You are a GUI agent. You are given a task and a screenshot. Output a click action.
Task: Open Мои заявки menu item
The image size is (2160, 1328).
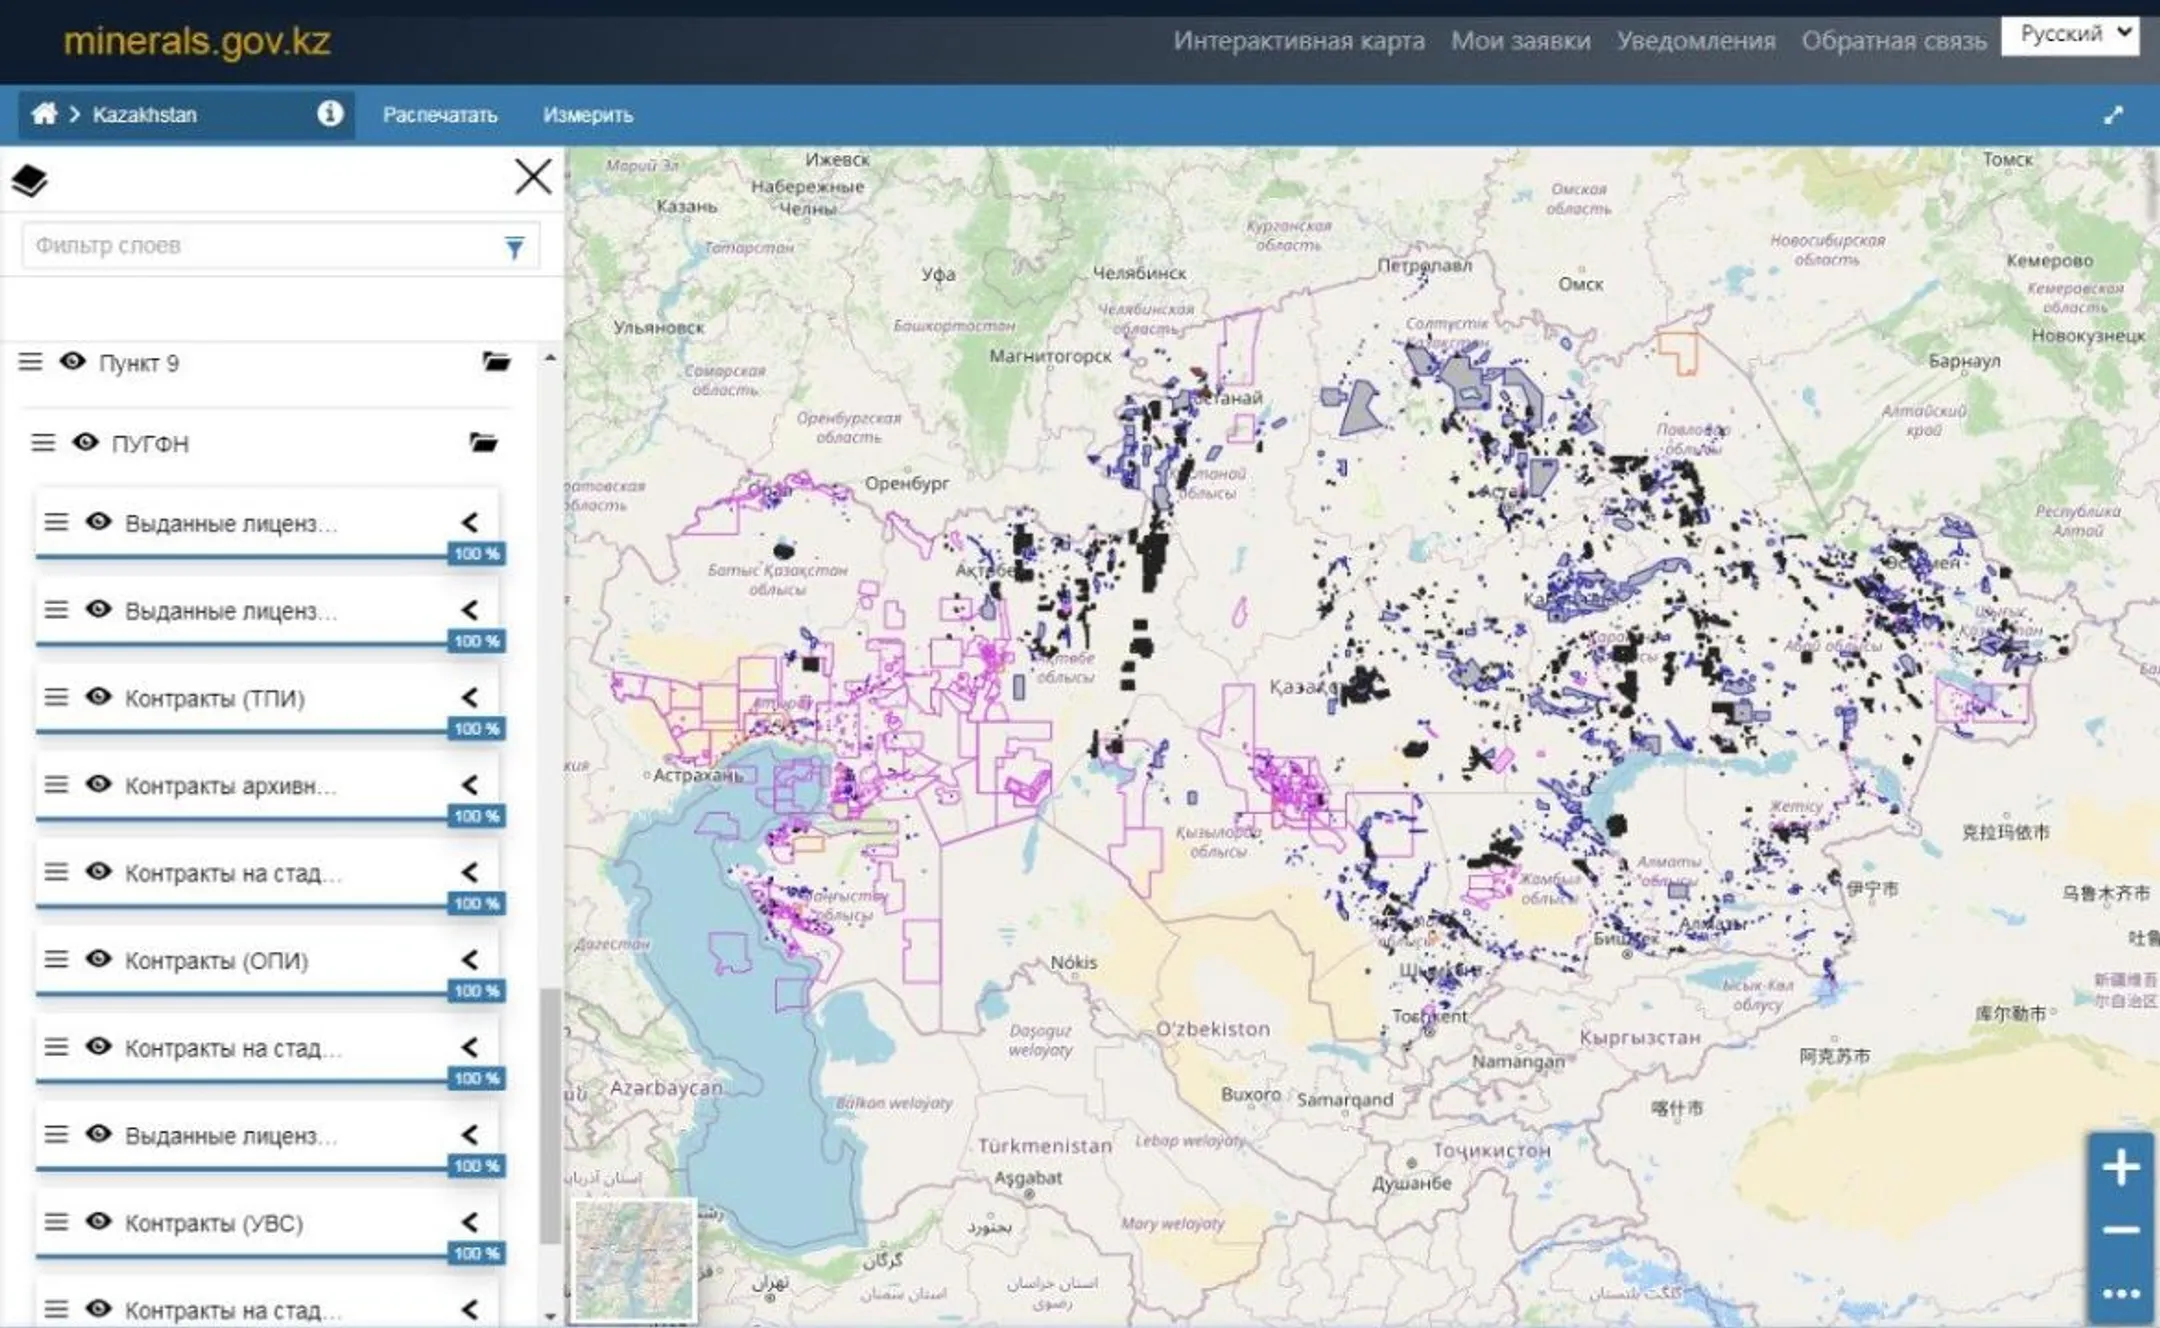(1520, 41)
